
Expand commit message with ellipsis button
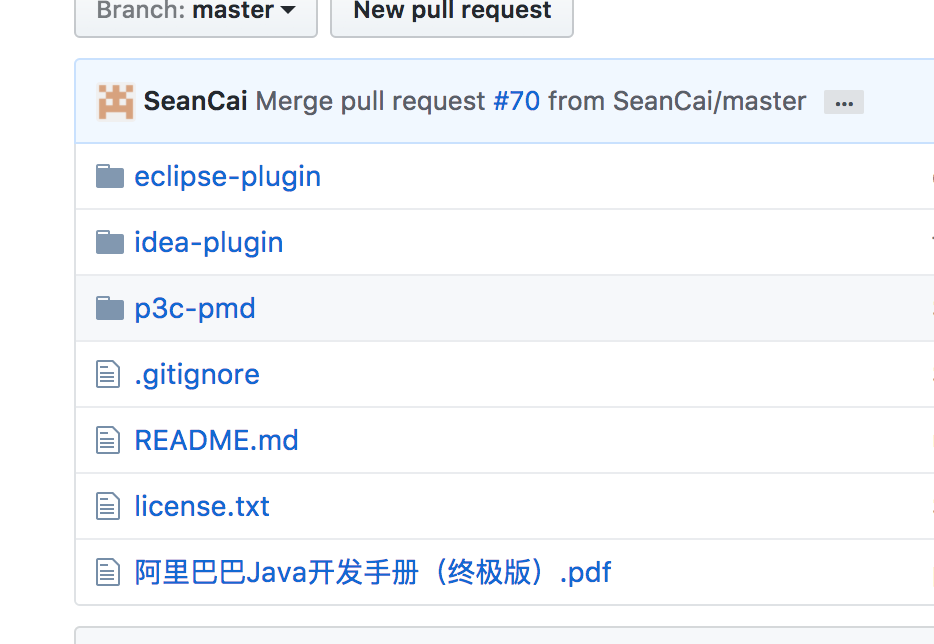843,102
